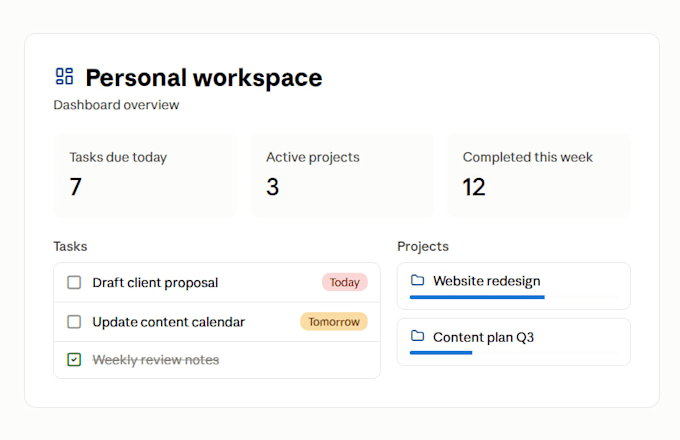Check the Draft client proposal checkbox
Screen dimensions: 680x440
(74, 282)
